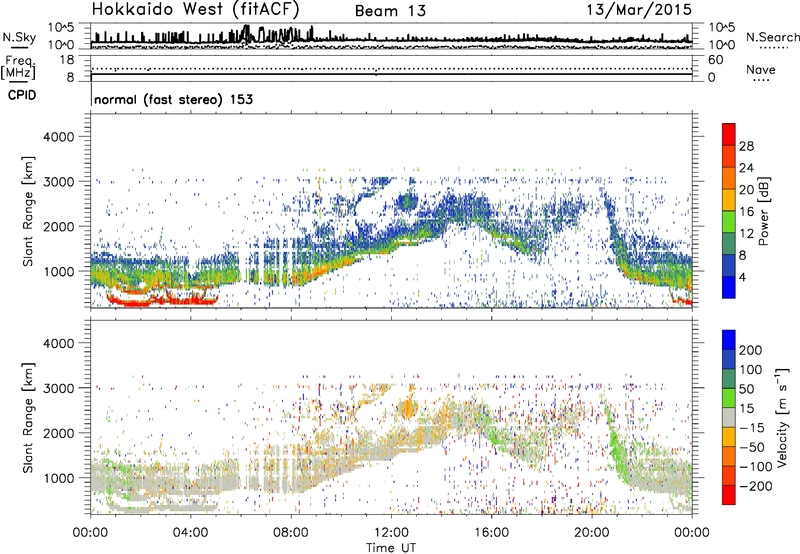Click the '28' label on Power scale
Image resolution: width=800 pixels, height=554 pixels.
click(x=746, y=146)
